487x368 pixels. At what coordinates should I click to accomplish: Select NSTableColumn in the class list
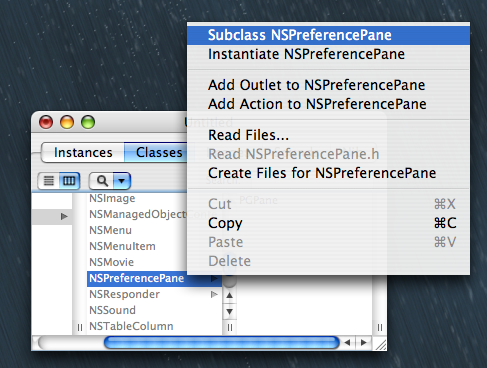coord(154,326)
